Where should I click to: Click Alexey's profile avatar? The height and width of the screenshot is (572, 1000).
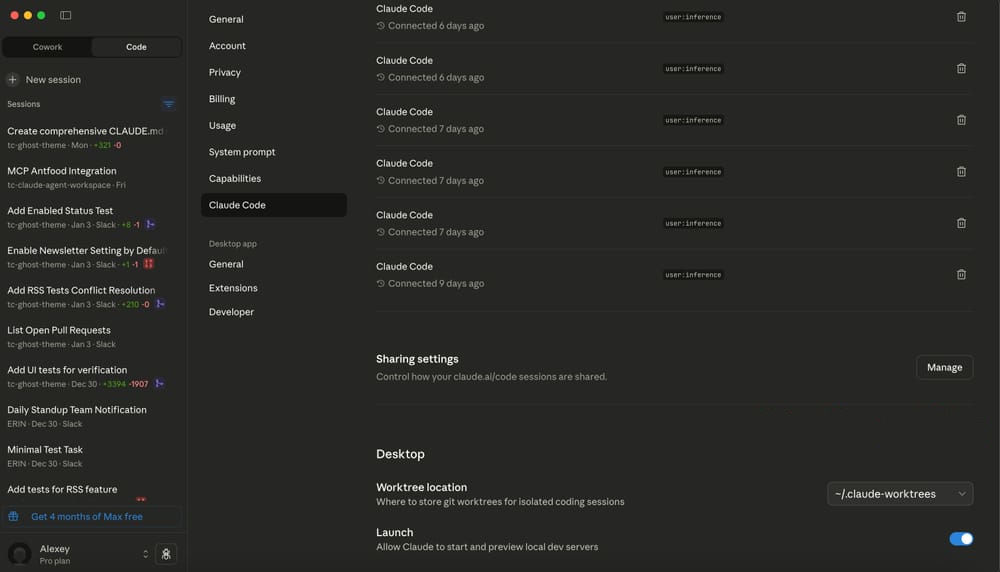point(20,554)
